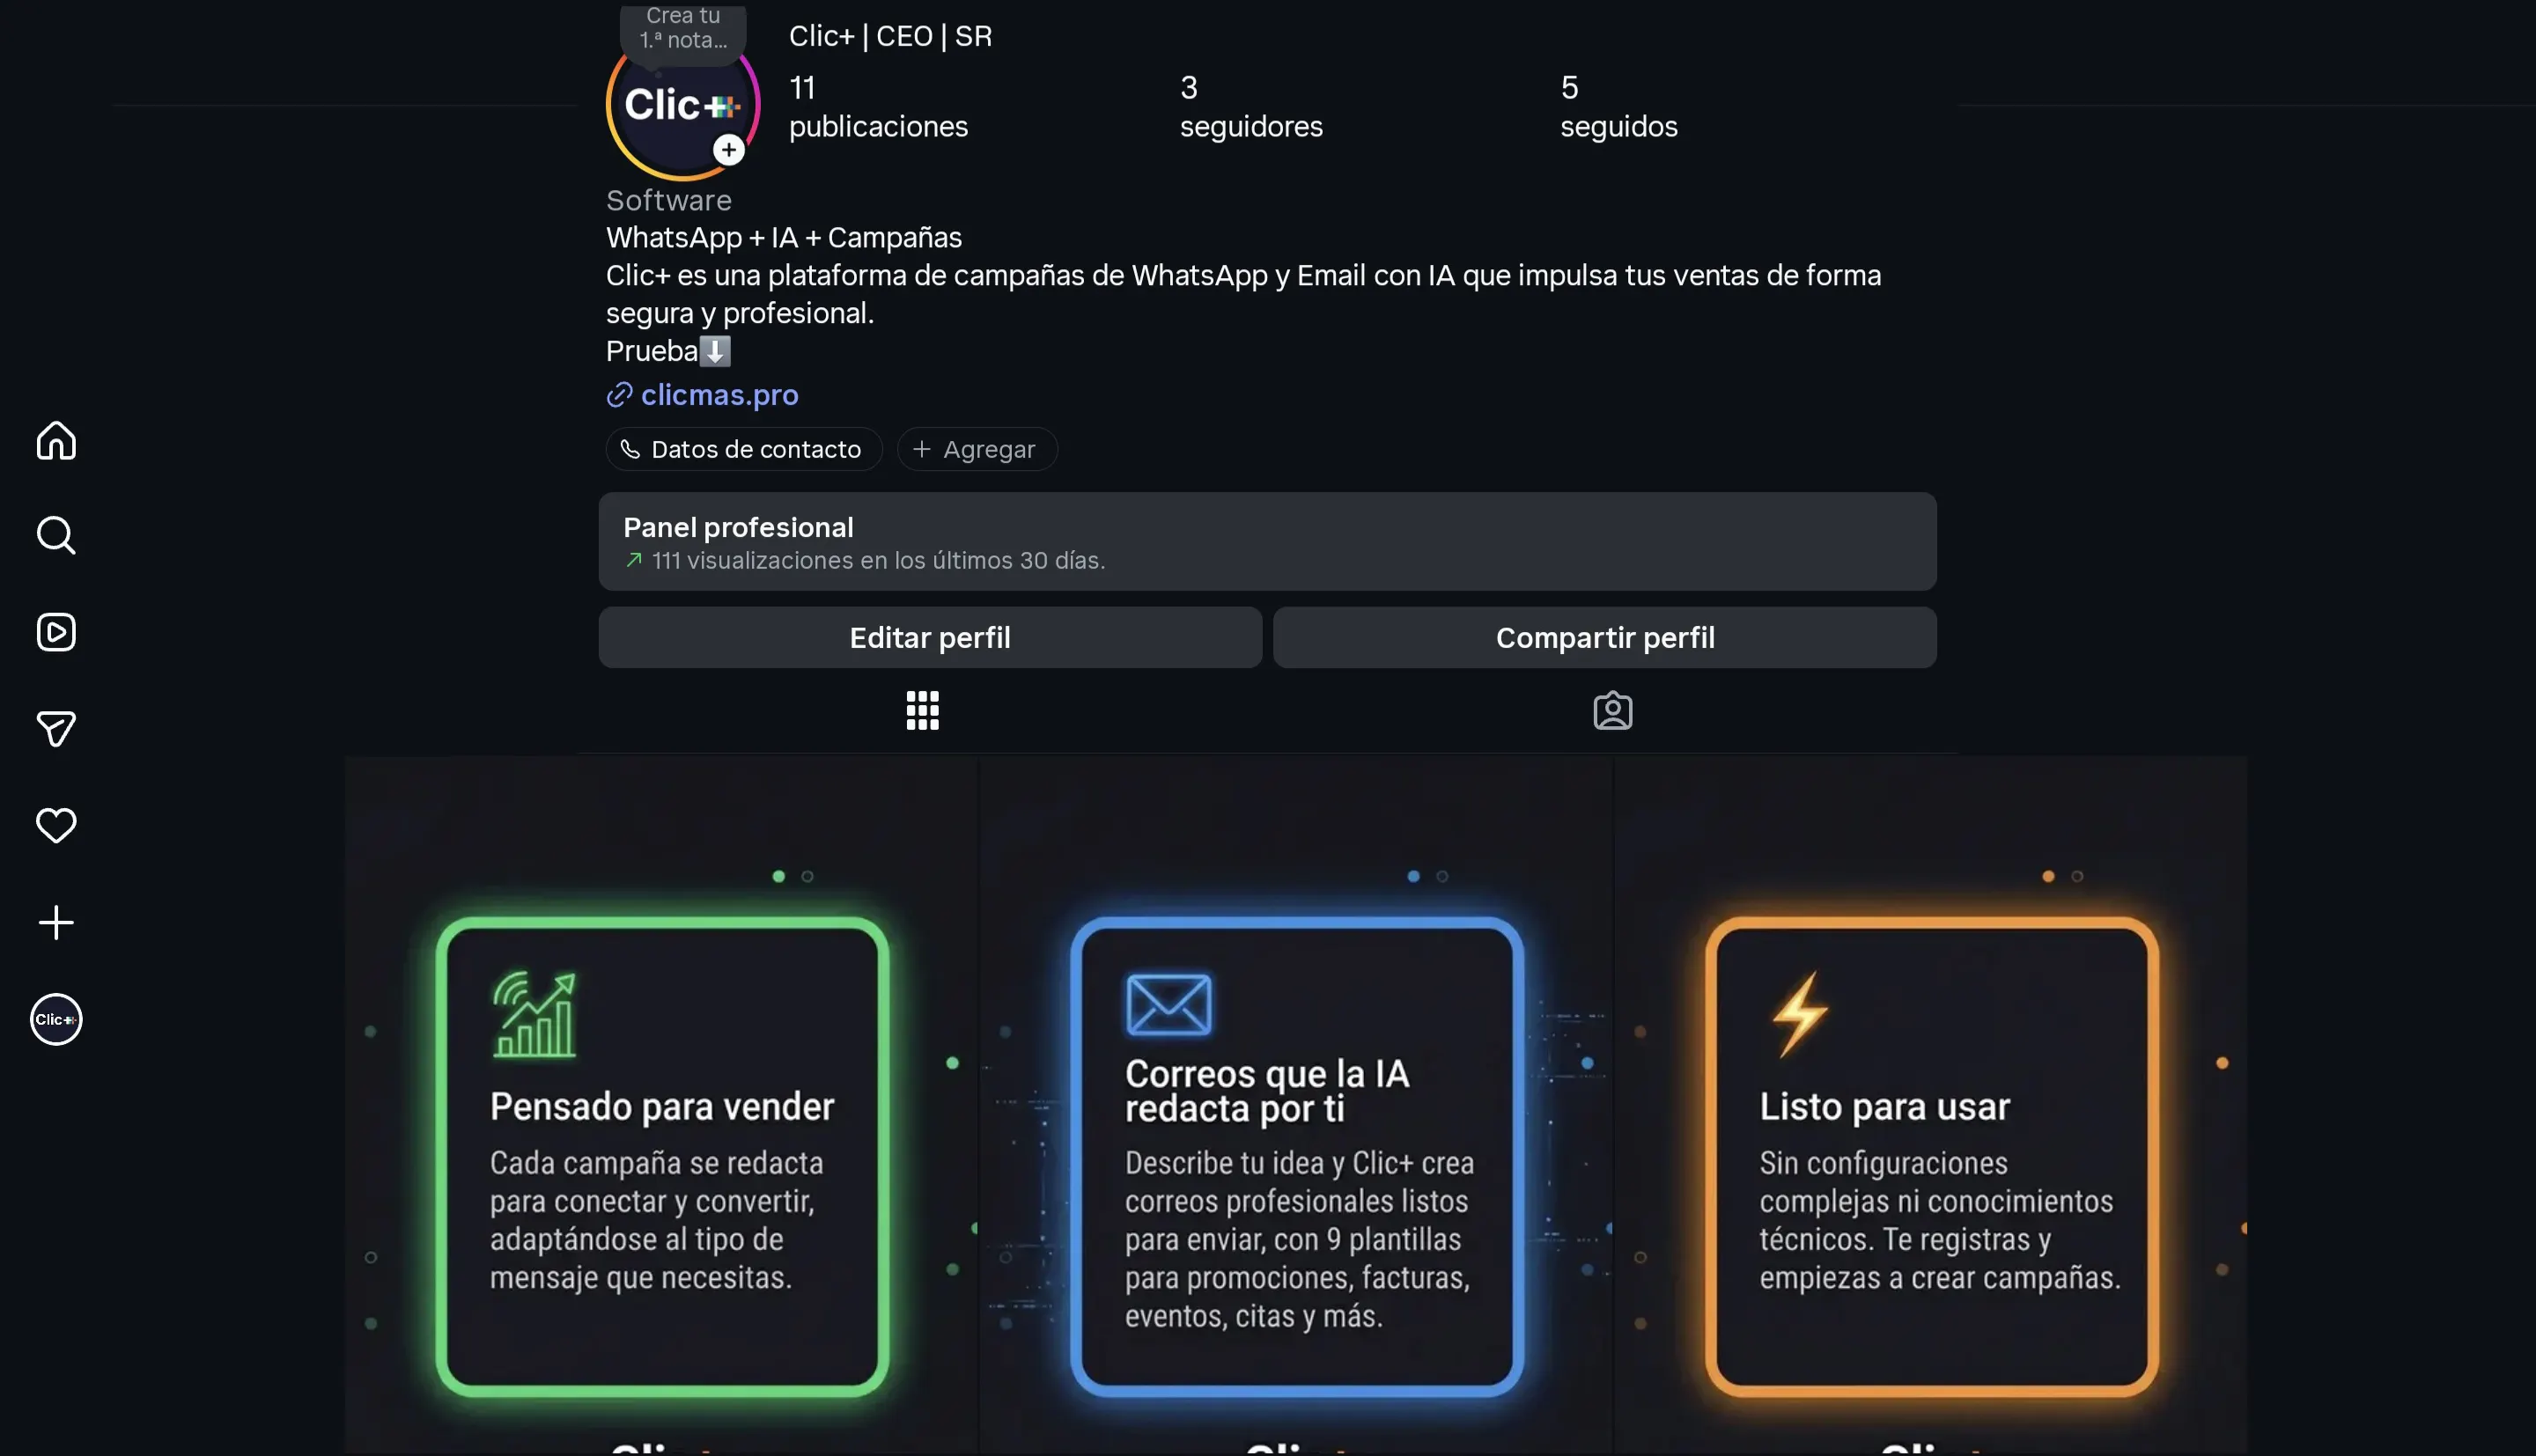Open 'Listo para usar' post thumbnail
Screen dimensions: 2536x1456
(1930, 1105)
